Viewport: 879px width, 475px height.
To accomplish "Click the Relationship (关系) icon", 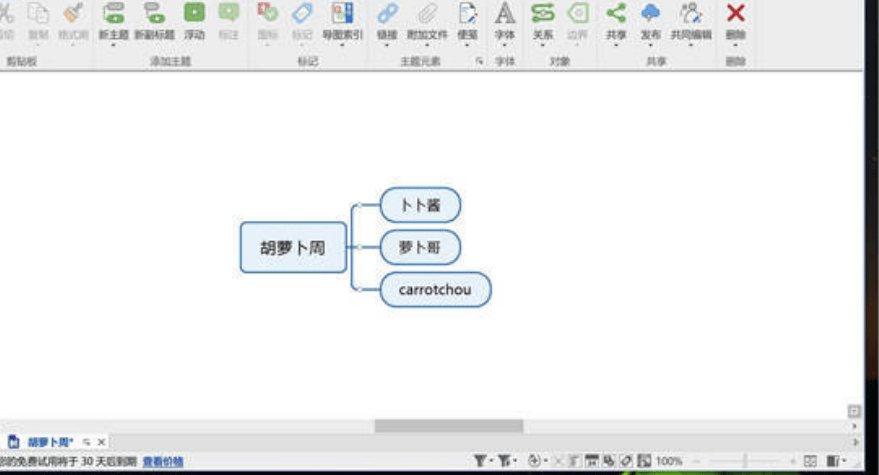I will [543, 12].
